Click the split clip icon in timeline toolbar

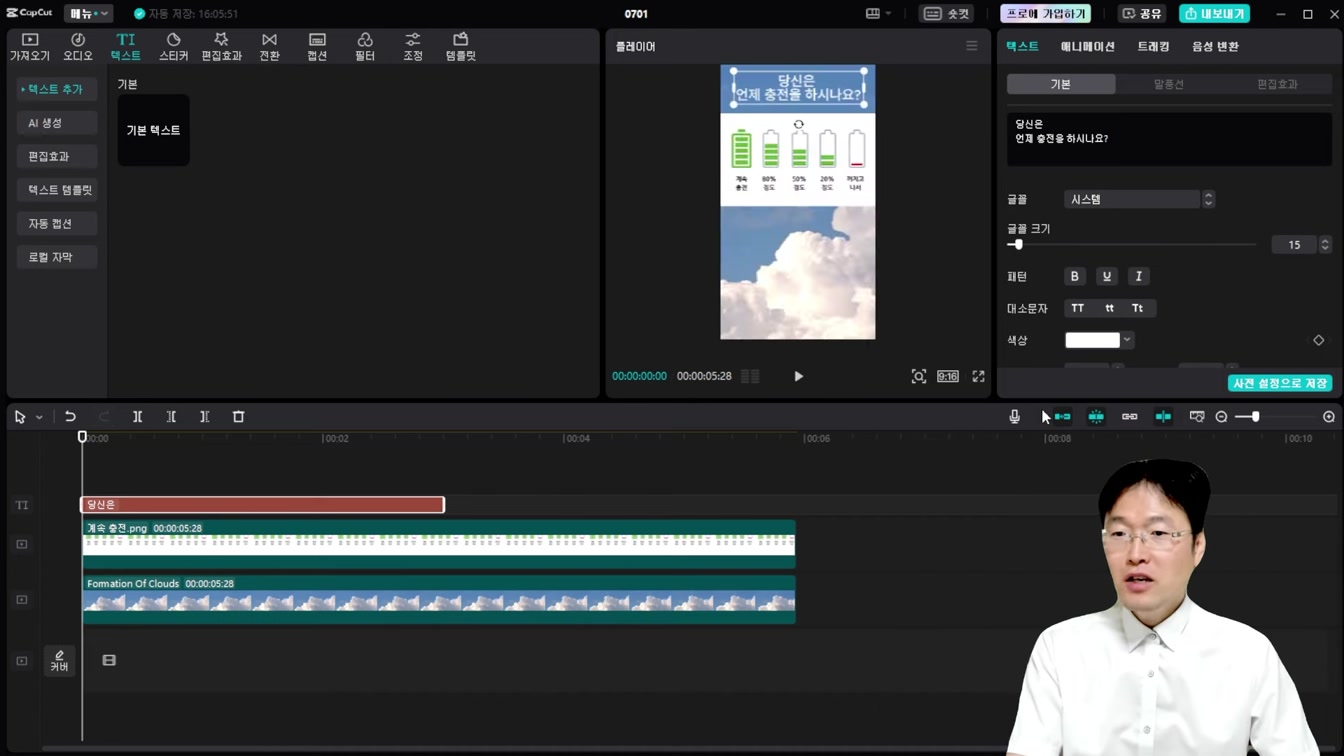(138, 417)
